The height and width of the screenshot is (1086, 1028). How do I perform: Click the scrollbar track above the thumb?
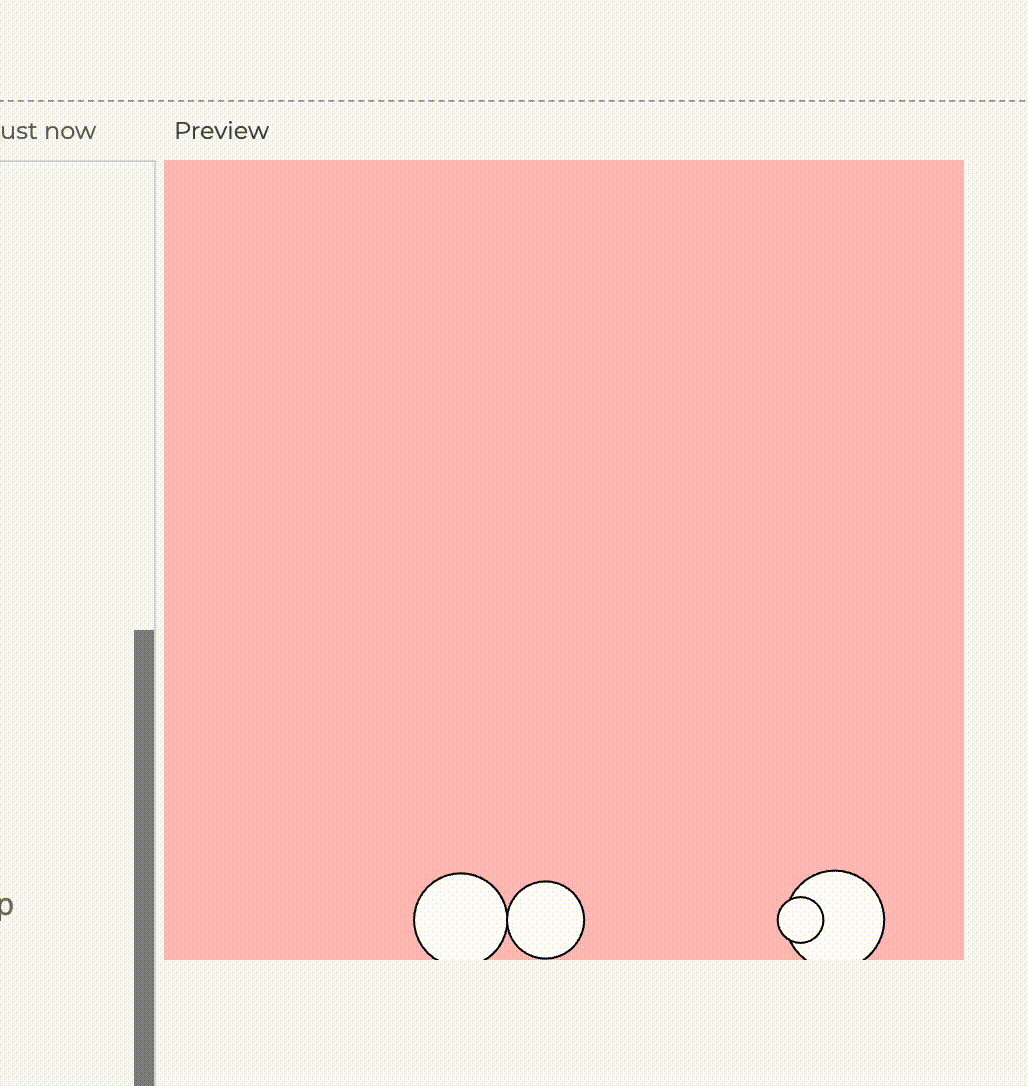[144, 400]
